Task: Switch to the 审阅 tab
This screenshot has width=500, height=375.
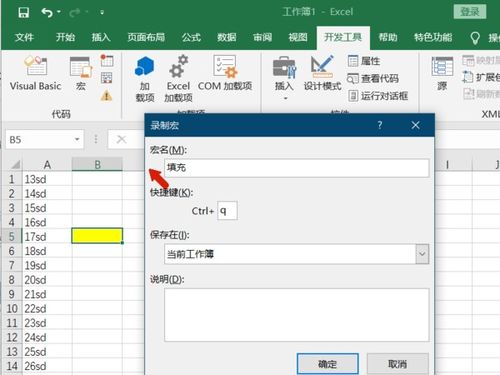Action: (262, 37)
